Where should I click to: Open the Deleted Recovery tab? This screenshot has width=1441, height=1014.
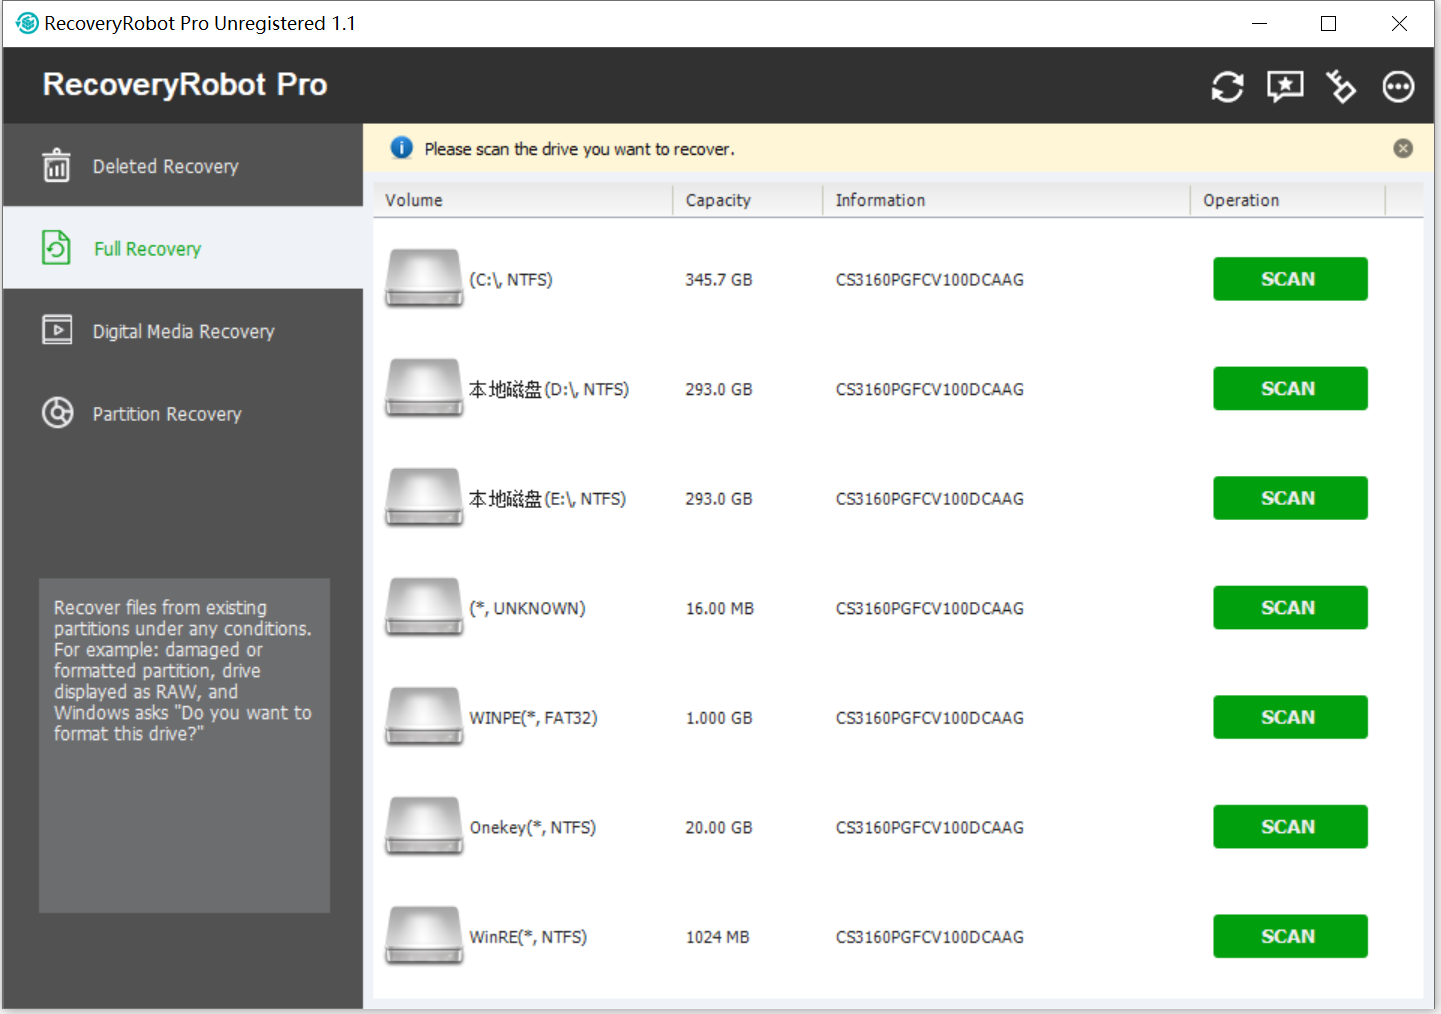tap(183, 166)
